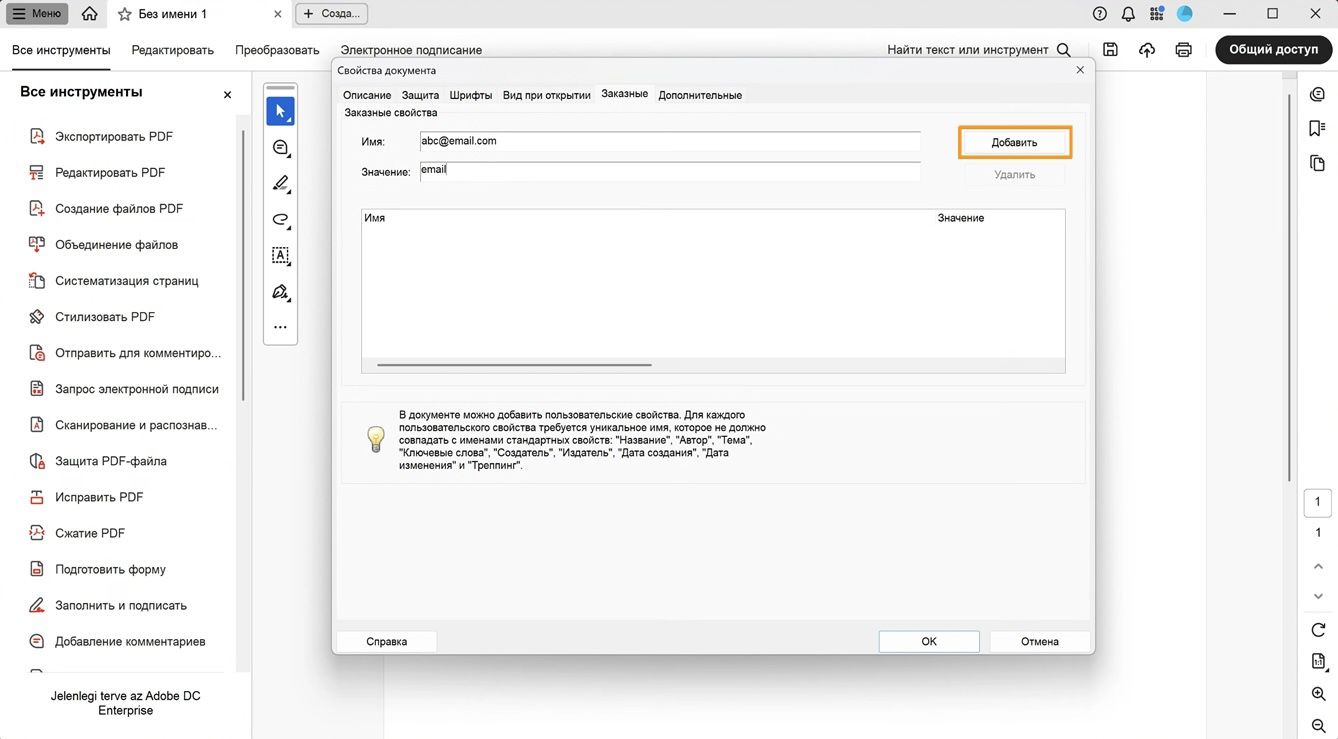Click the Найти текст или инструмент search

(x=978, y=50)
